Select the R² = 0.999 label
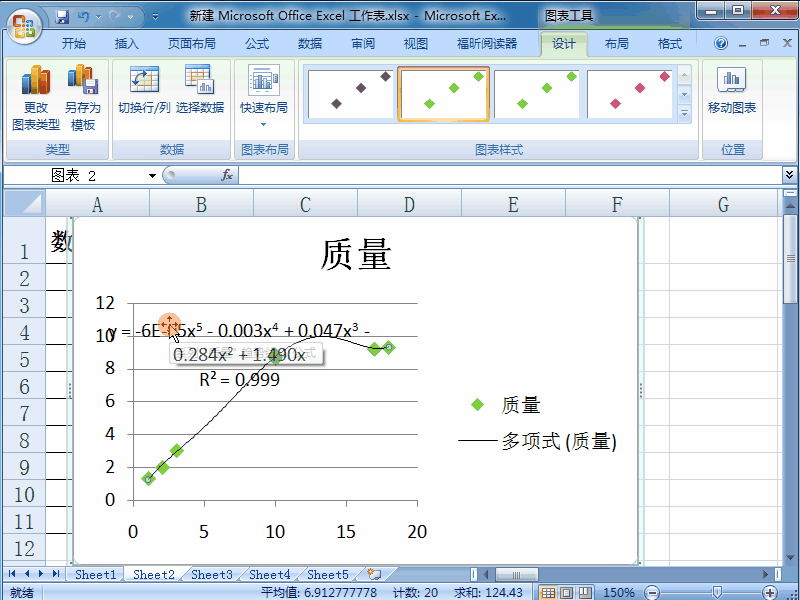 pos(239,380)
